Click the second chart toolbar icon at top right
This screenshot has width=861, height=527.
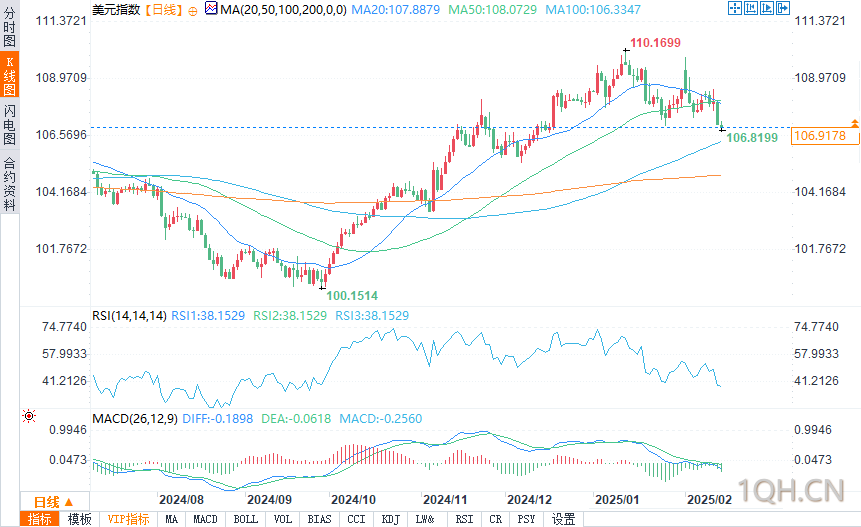point(751,8)
